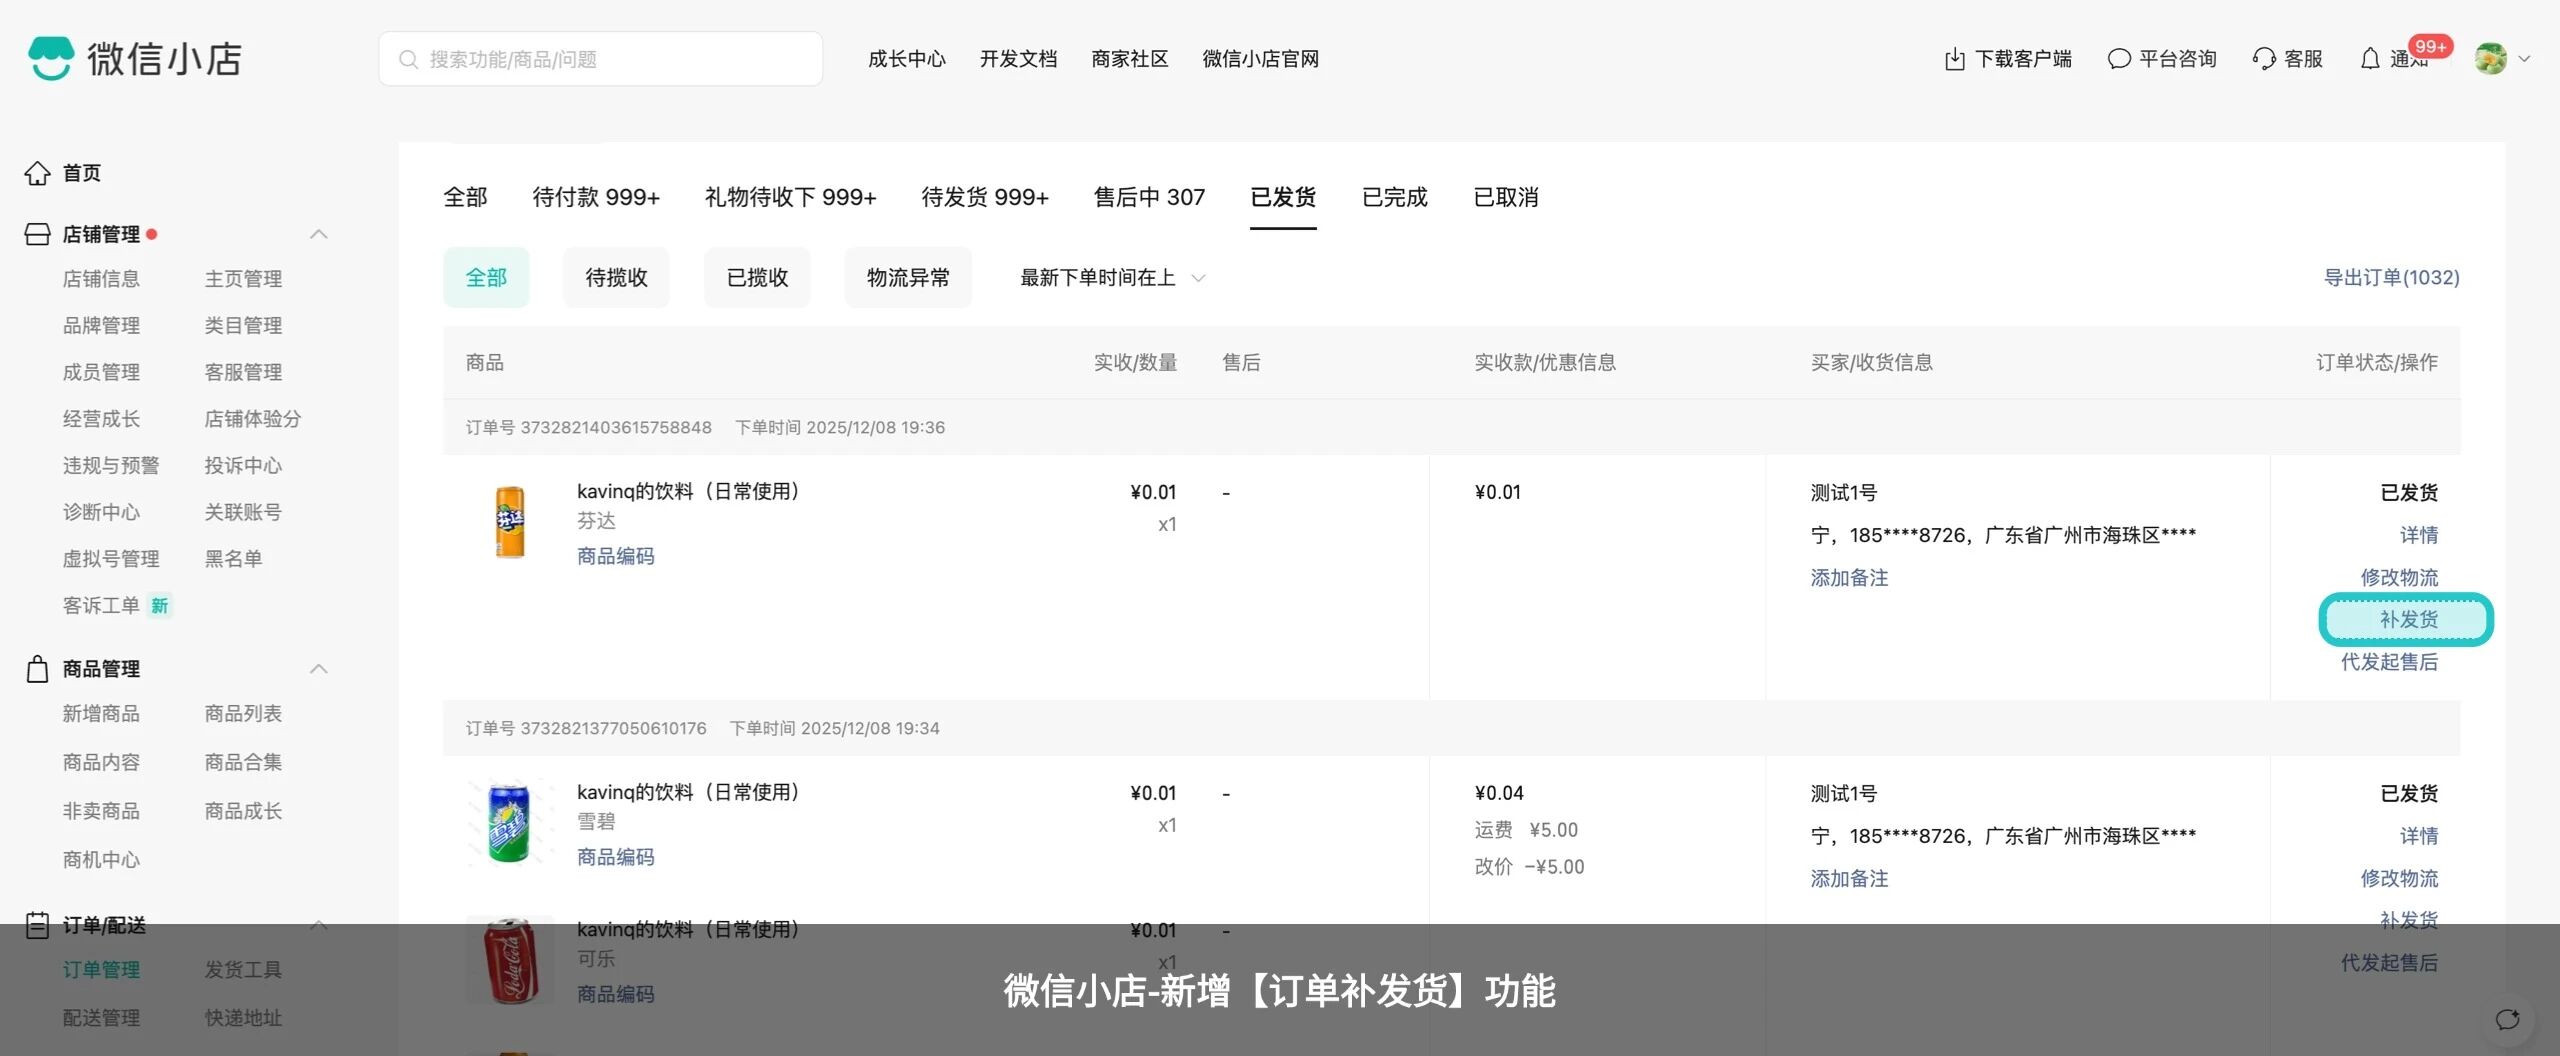Switch to the 已取消 tab
The image size is (2560, 1056).
[x=1505, y=197]
